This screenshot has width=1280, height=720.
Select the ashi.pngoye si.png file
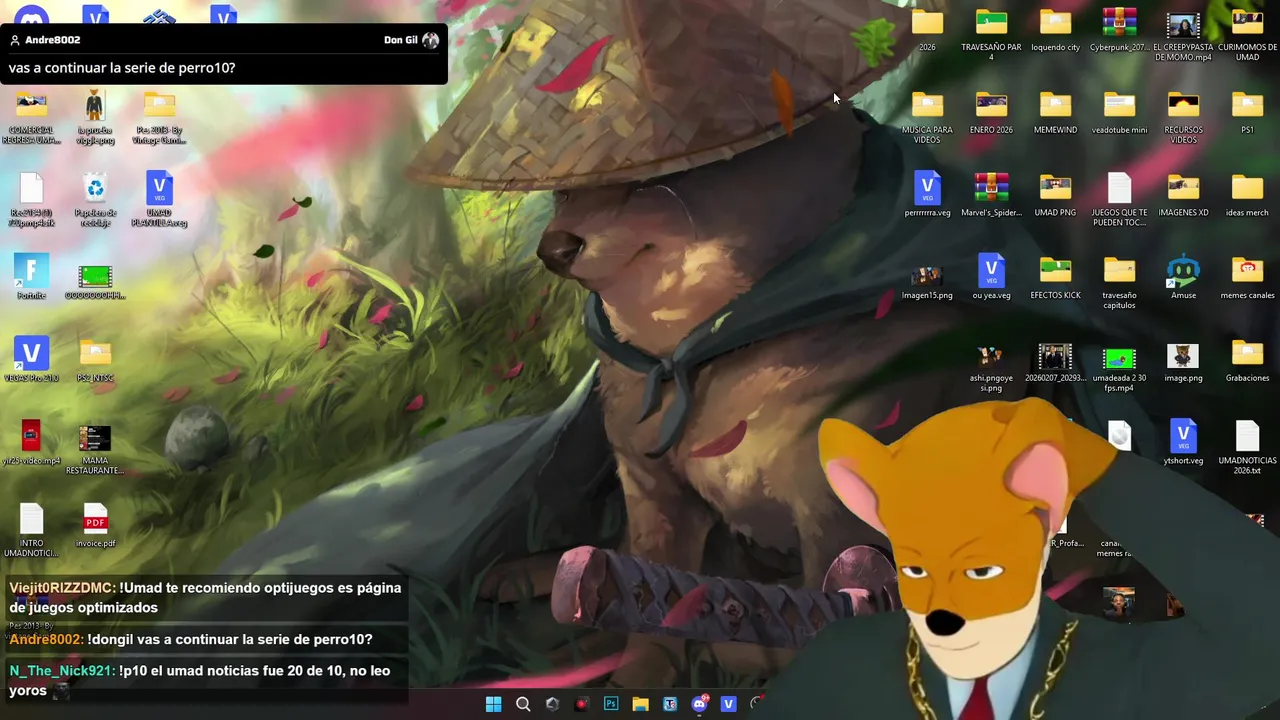991,367
